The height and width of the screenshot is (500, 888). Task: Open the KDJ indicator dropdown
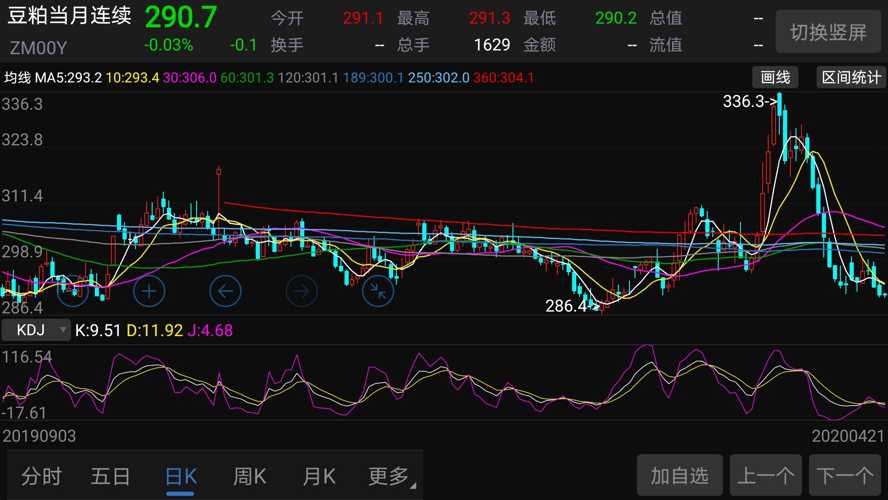36,330
